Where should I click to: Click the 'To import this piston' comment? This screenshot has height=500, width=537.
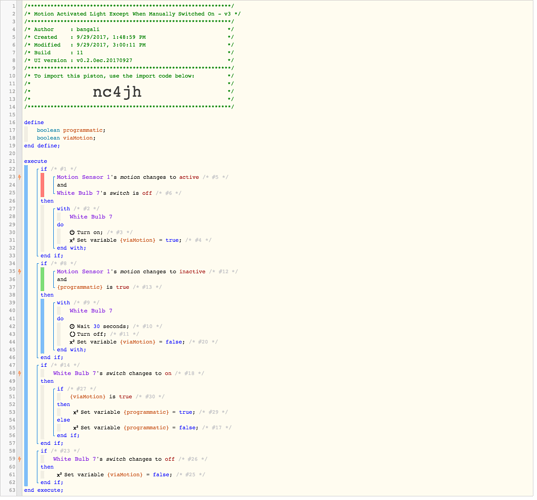[x=129, y=76]
